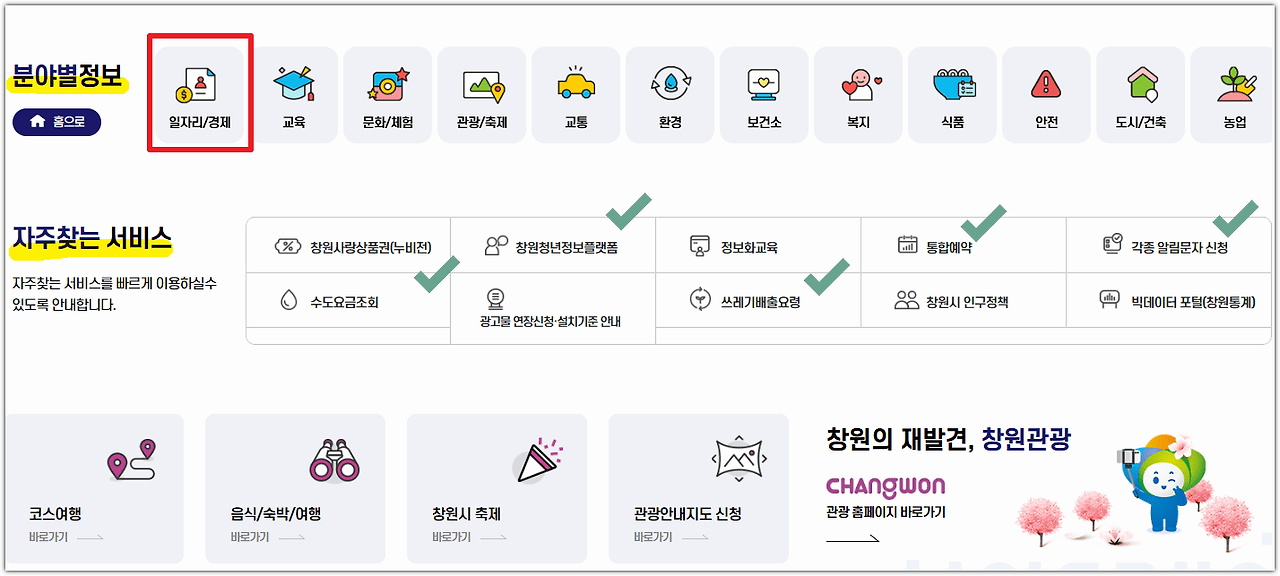Open the 교통 category icon

[x=575, y=95]
